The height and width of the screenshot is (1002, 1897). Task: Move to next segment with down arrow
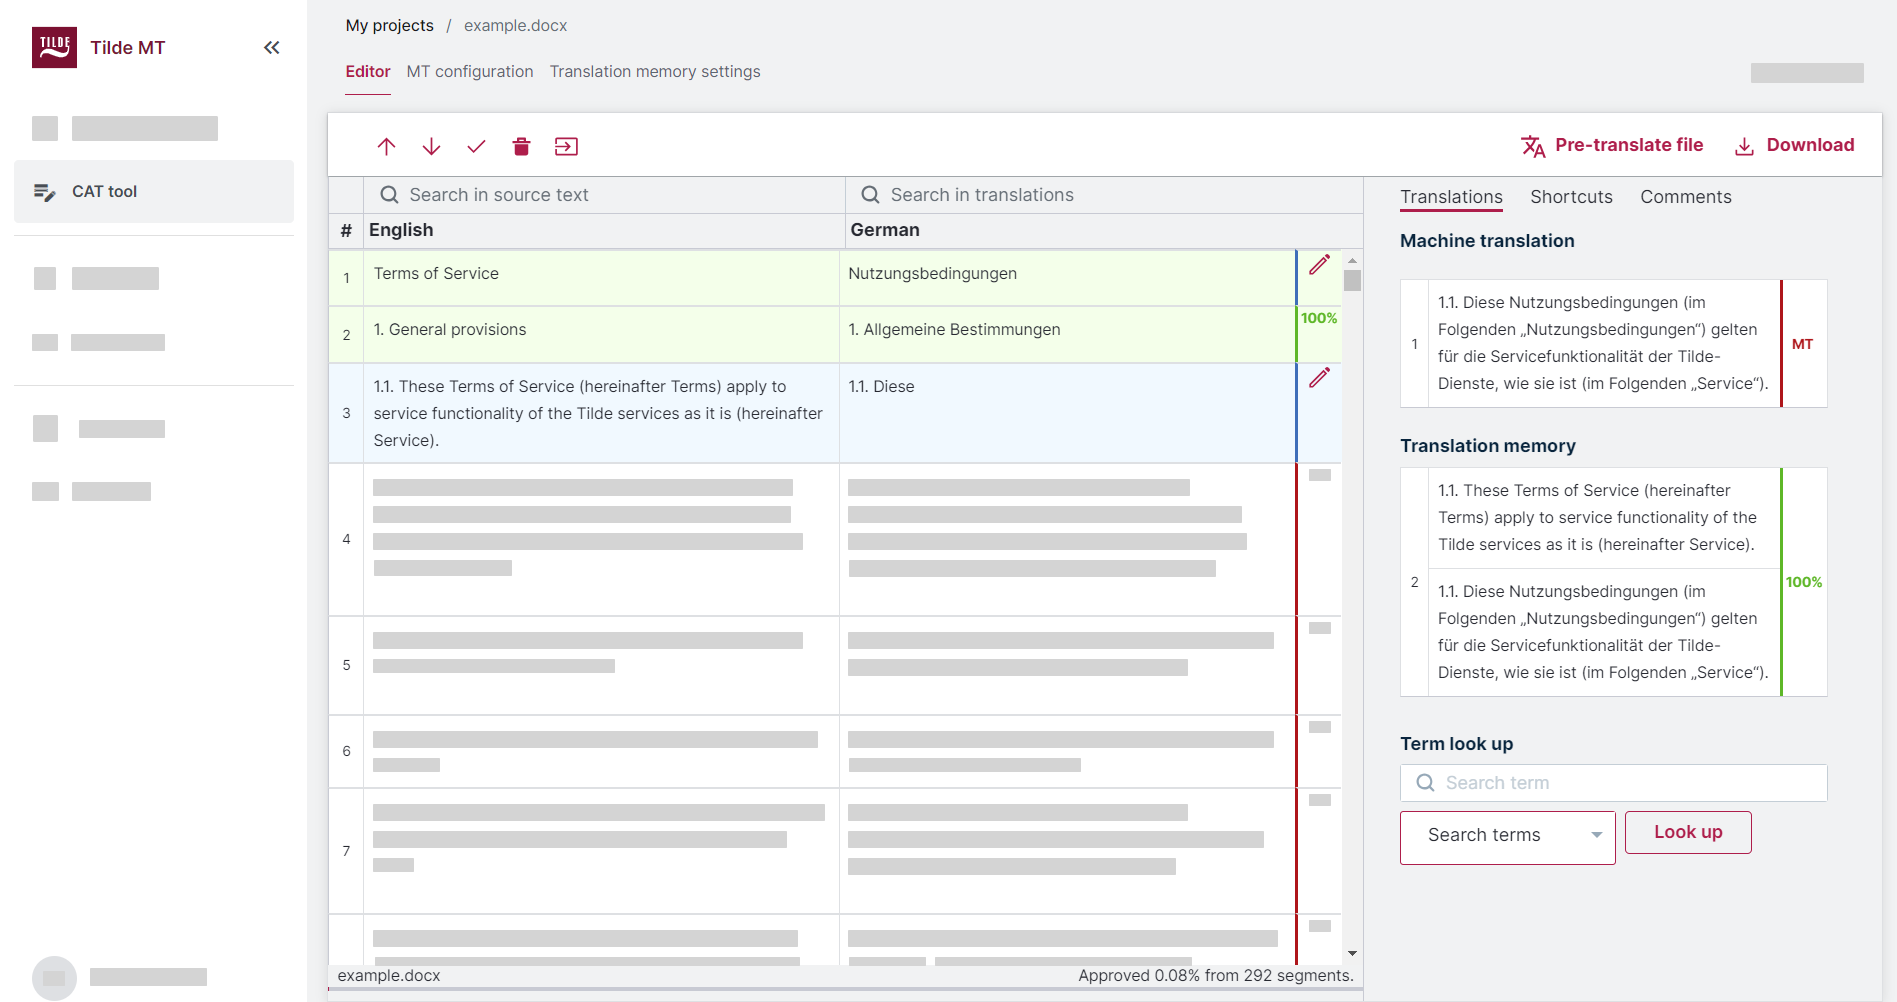431,146
